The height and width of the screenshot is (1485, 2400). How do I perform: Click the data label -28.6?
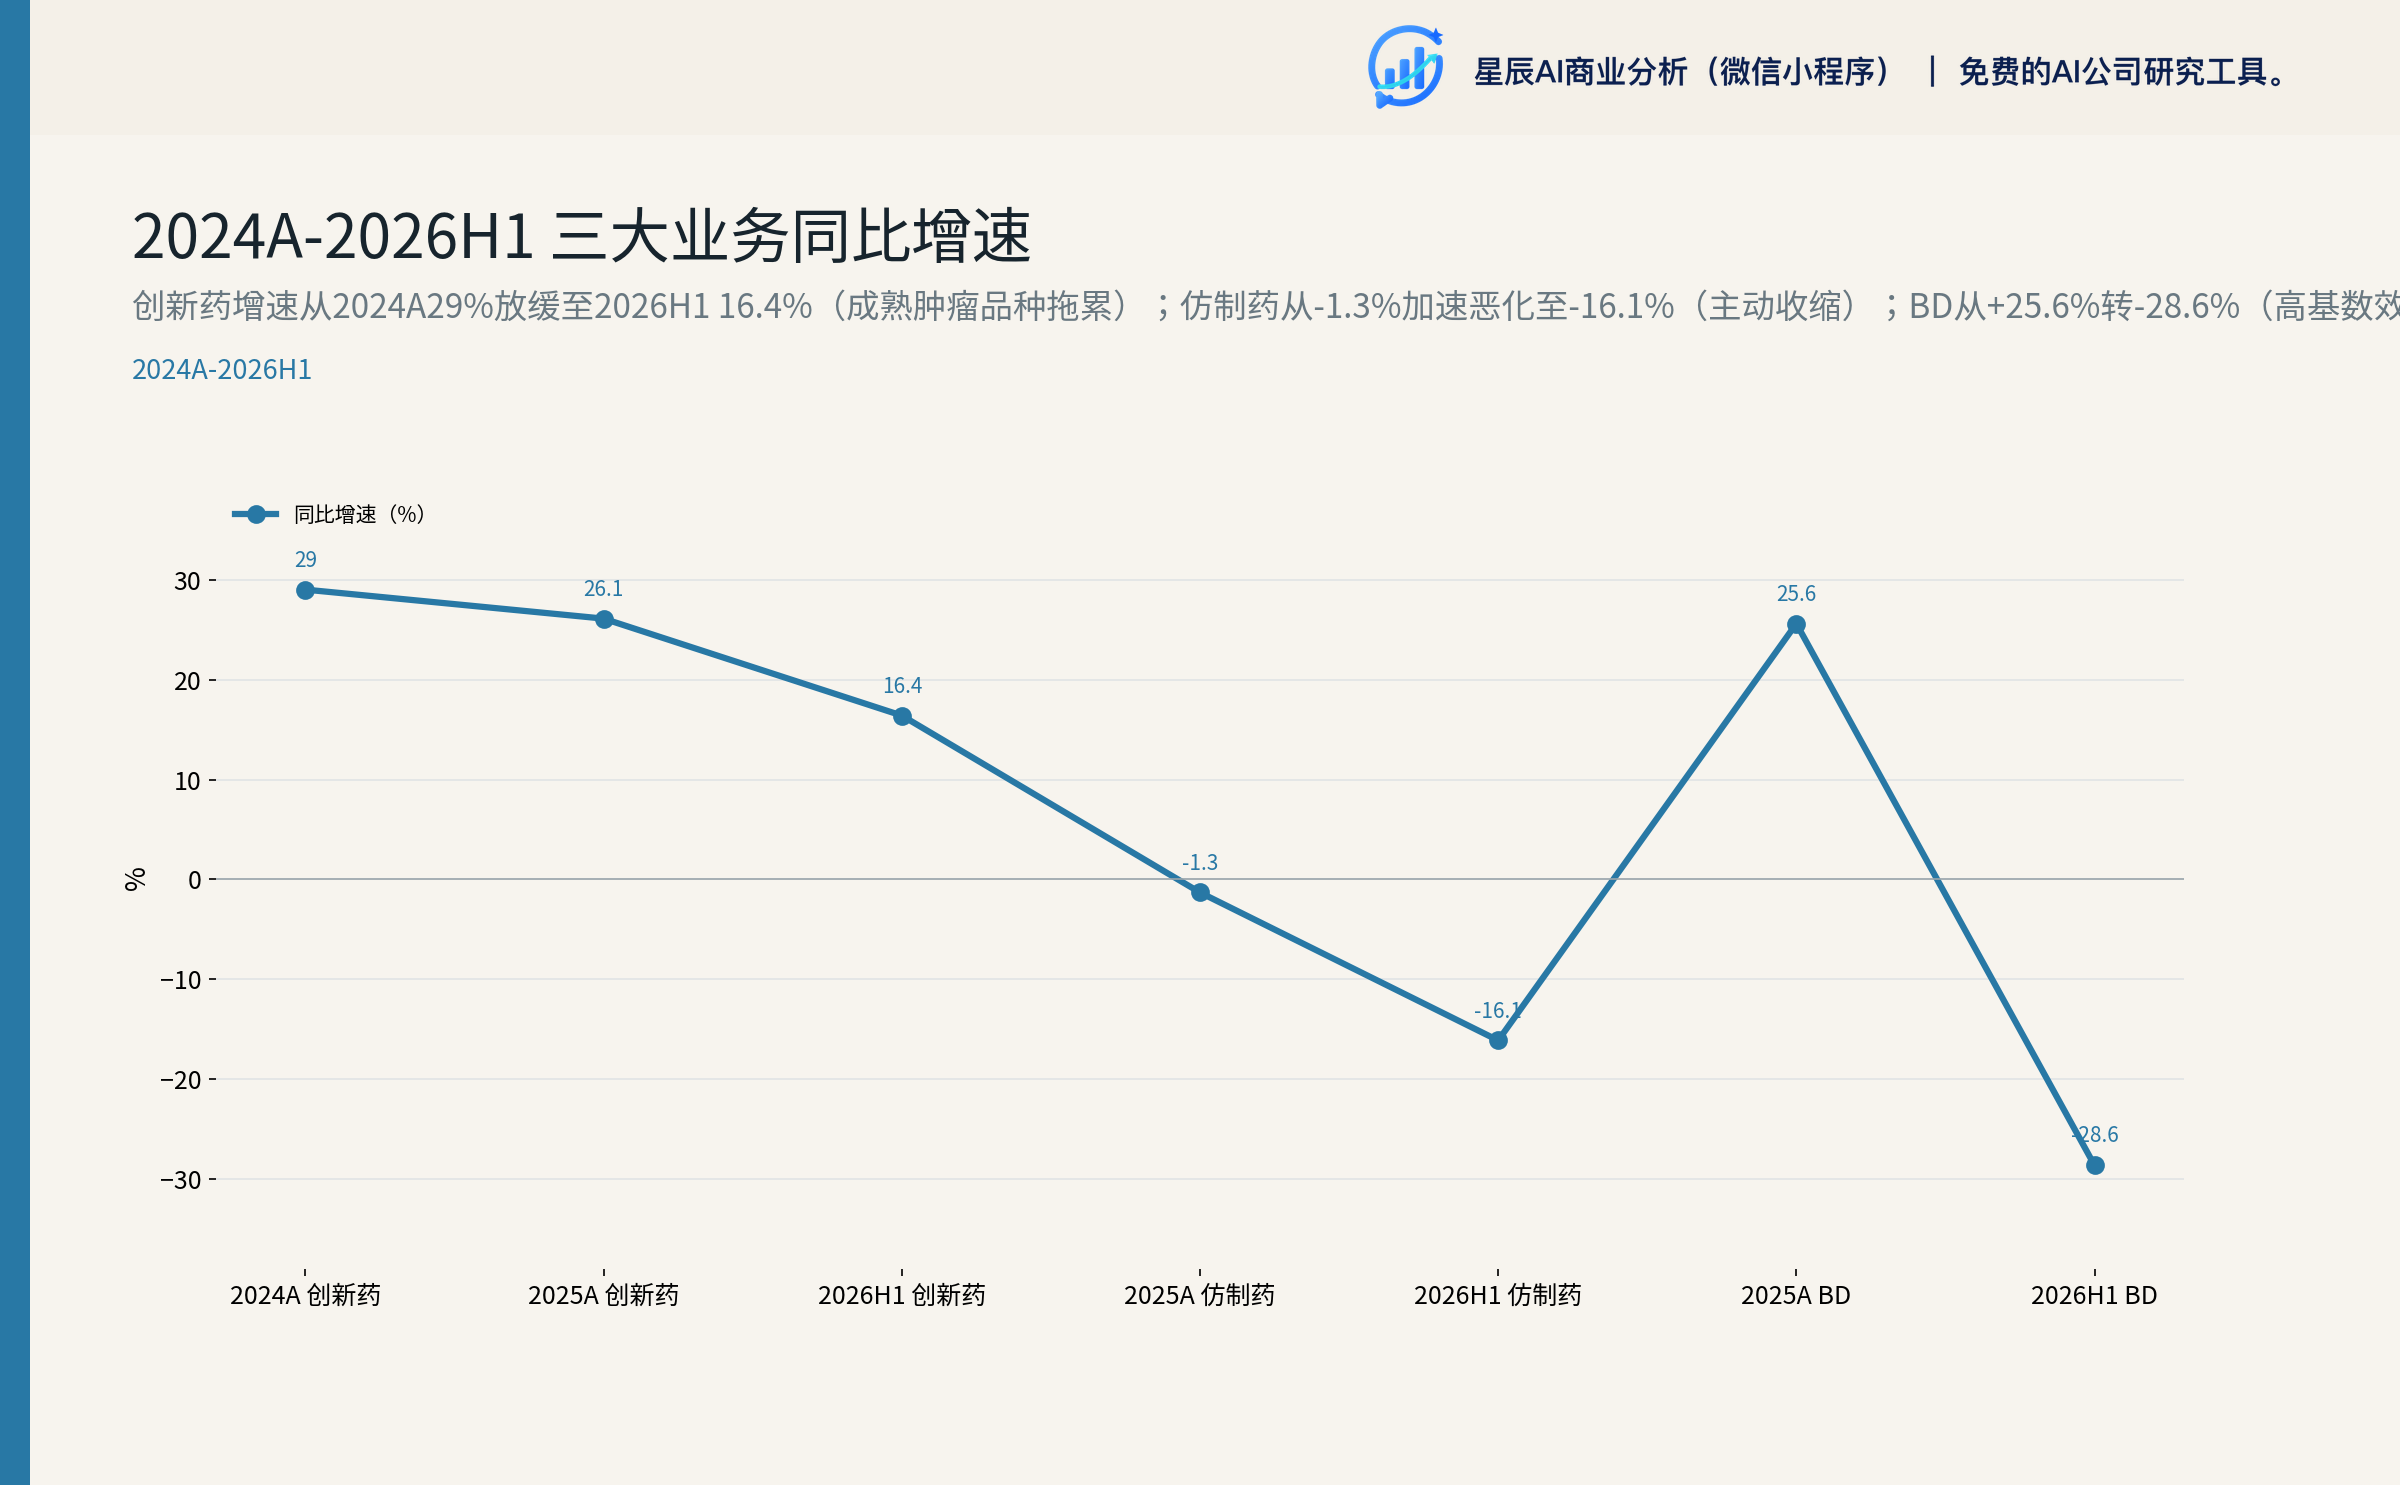tap(2095, 1135)
